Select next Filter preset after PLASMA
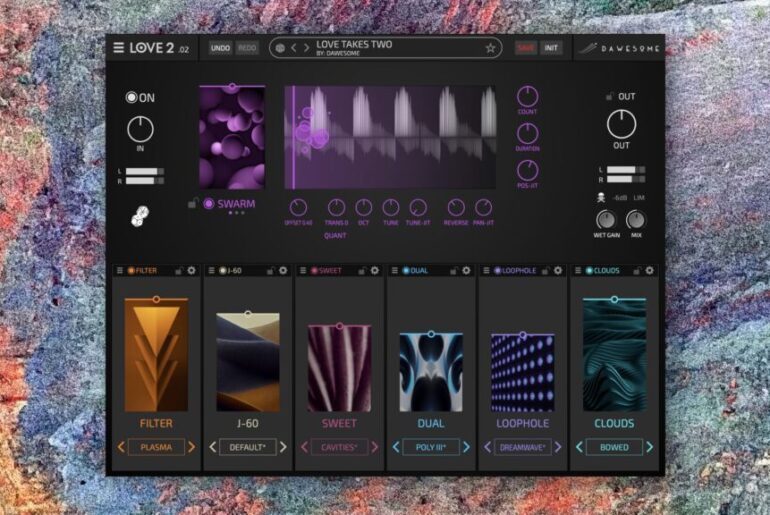Image resolution: width=770 pixels, height=515 pixels. [x=192, y=447]
